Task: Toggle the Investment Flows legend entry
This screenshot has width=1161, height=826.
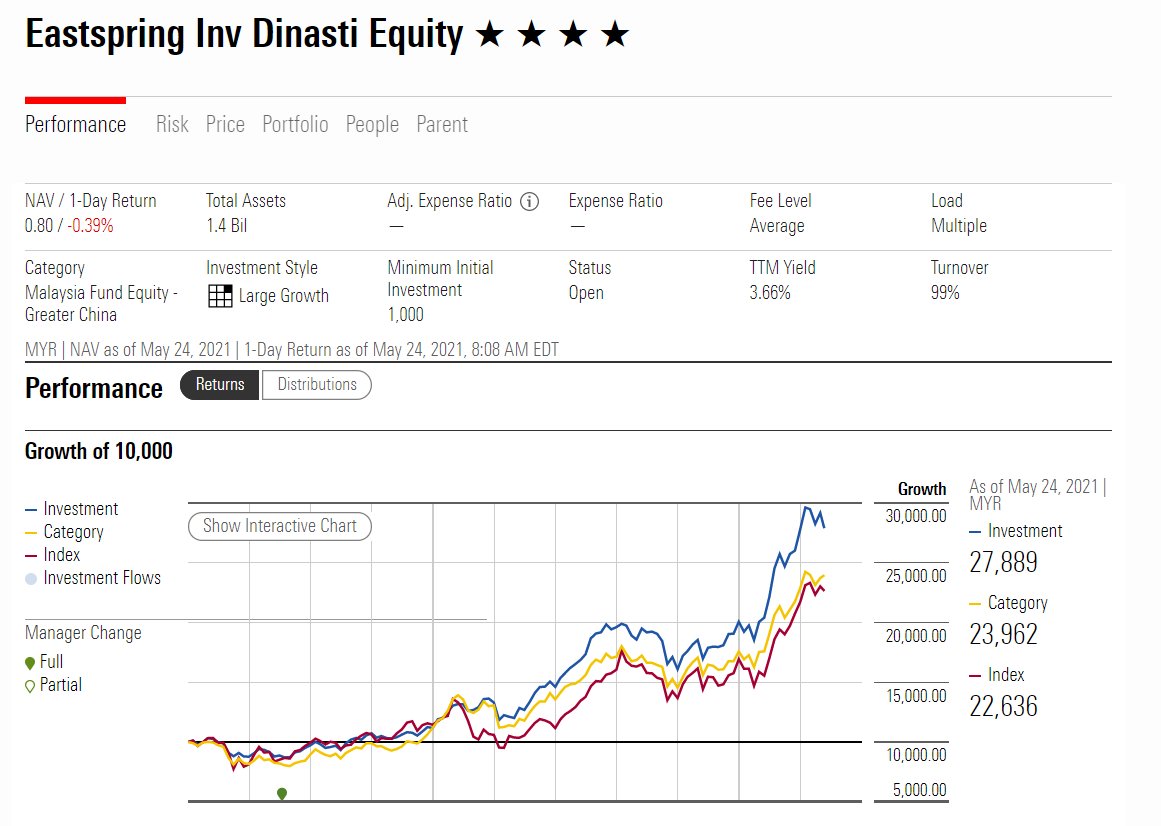Action: coord(93,578)
